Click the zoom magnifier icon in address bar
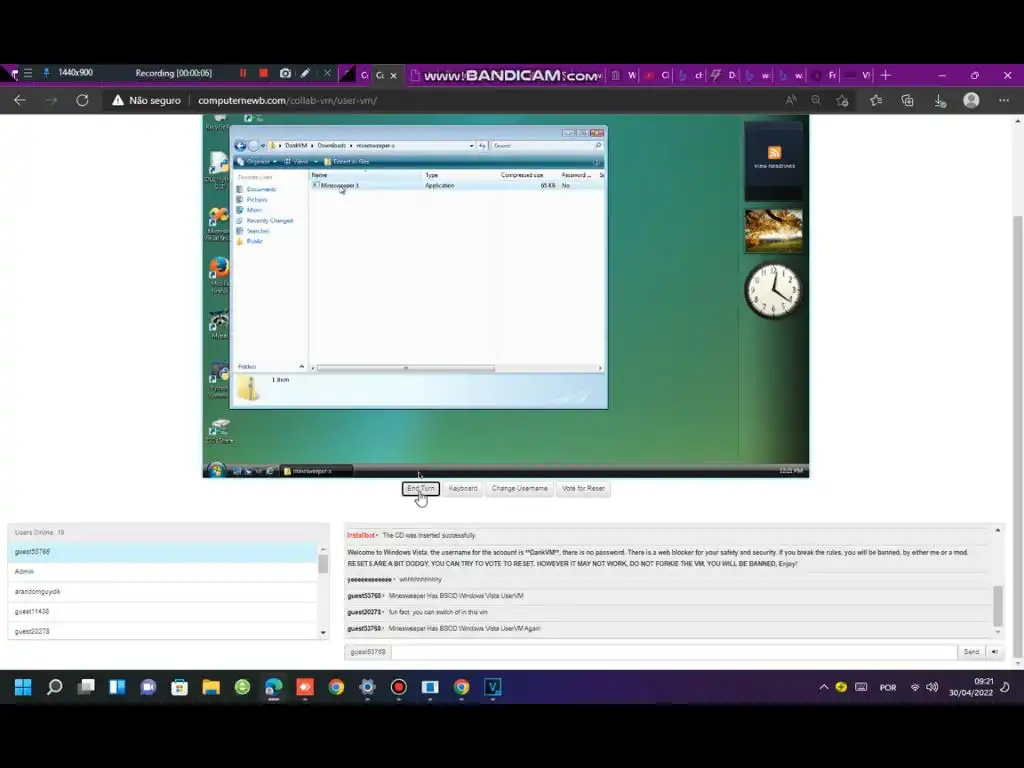Screen dimensions: 1024x768 tap(816, 100)
